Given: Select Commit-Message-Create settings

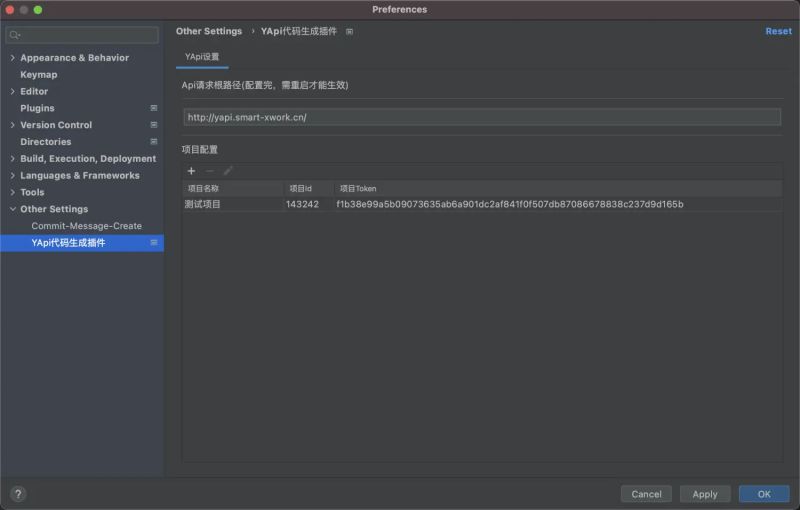Looking at the screenshot, I should (x=87, y=226).
